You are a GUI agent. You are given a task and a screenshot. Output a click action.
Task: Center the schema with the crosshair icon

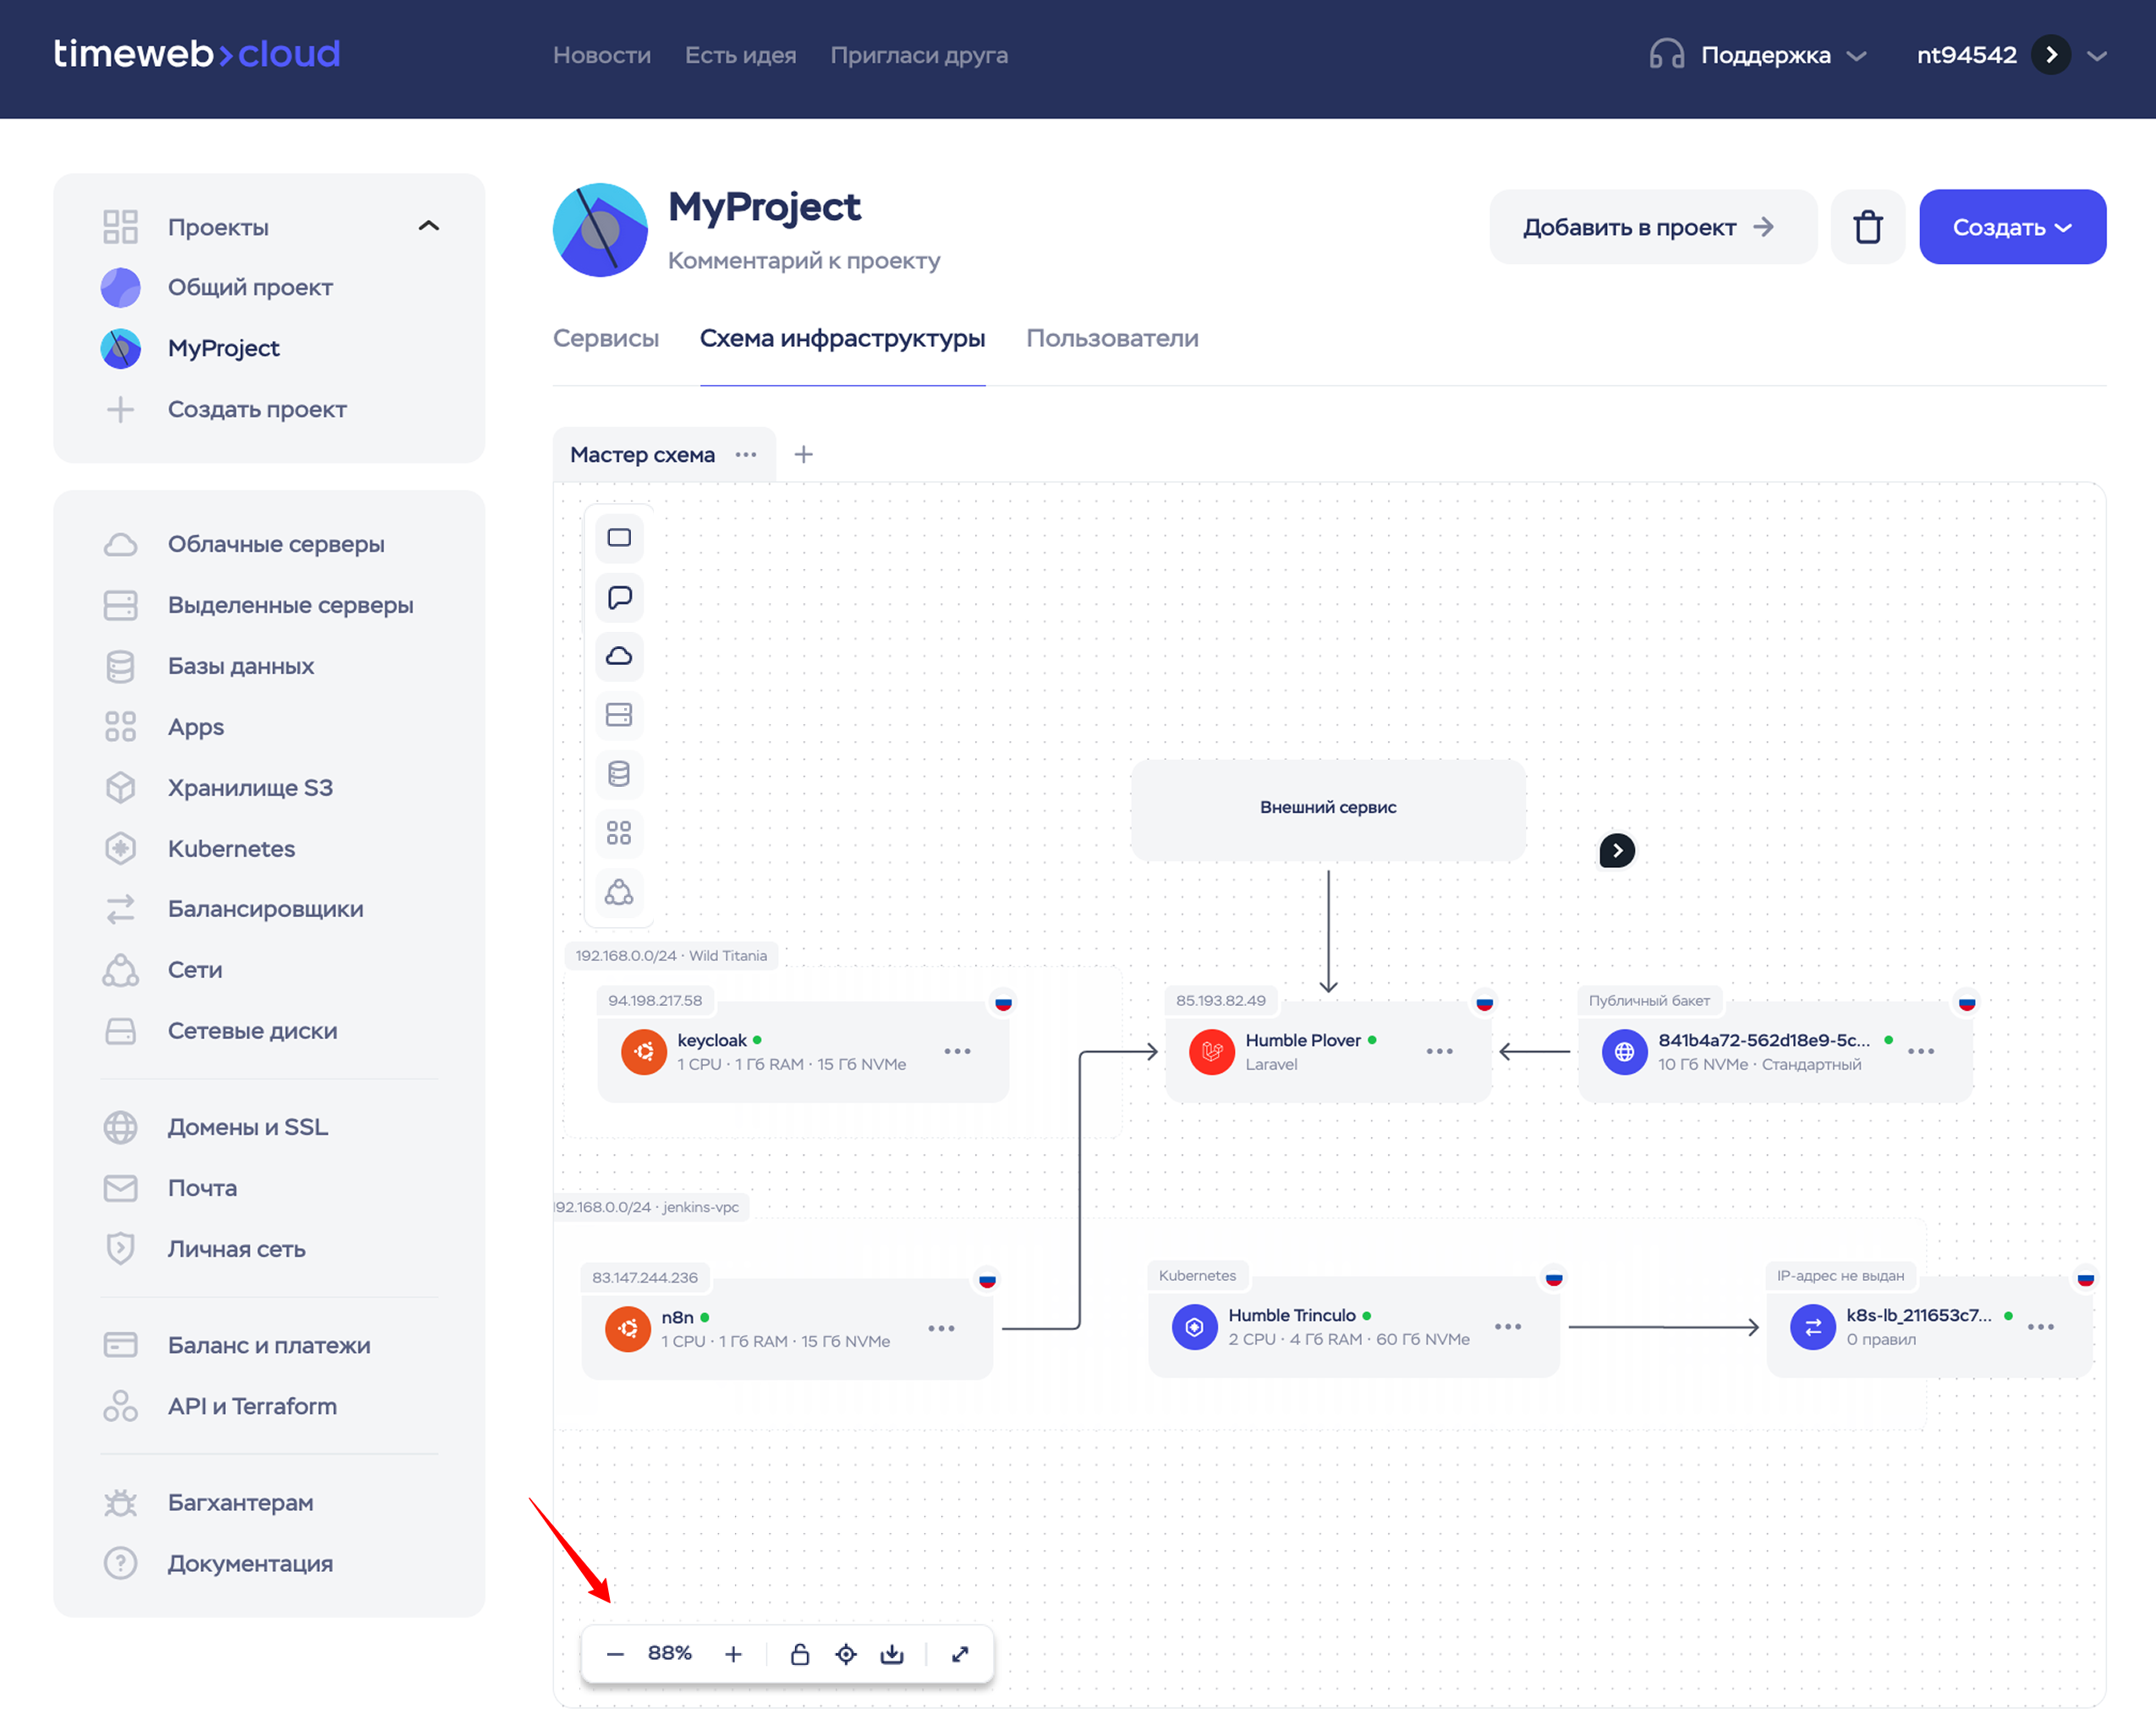846,1654
